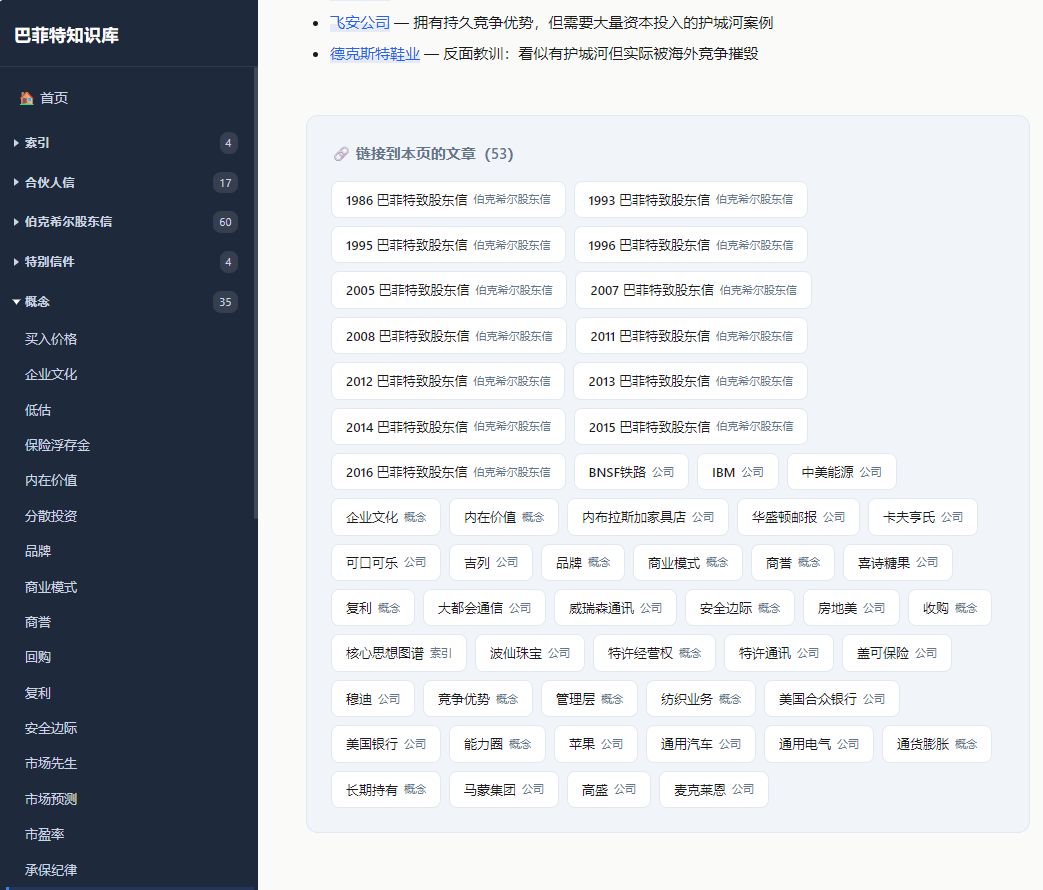Open the 2005 巴菲特致股东信 backlink

(x=449, y=290)
